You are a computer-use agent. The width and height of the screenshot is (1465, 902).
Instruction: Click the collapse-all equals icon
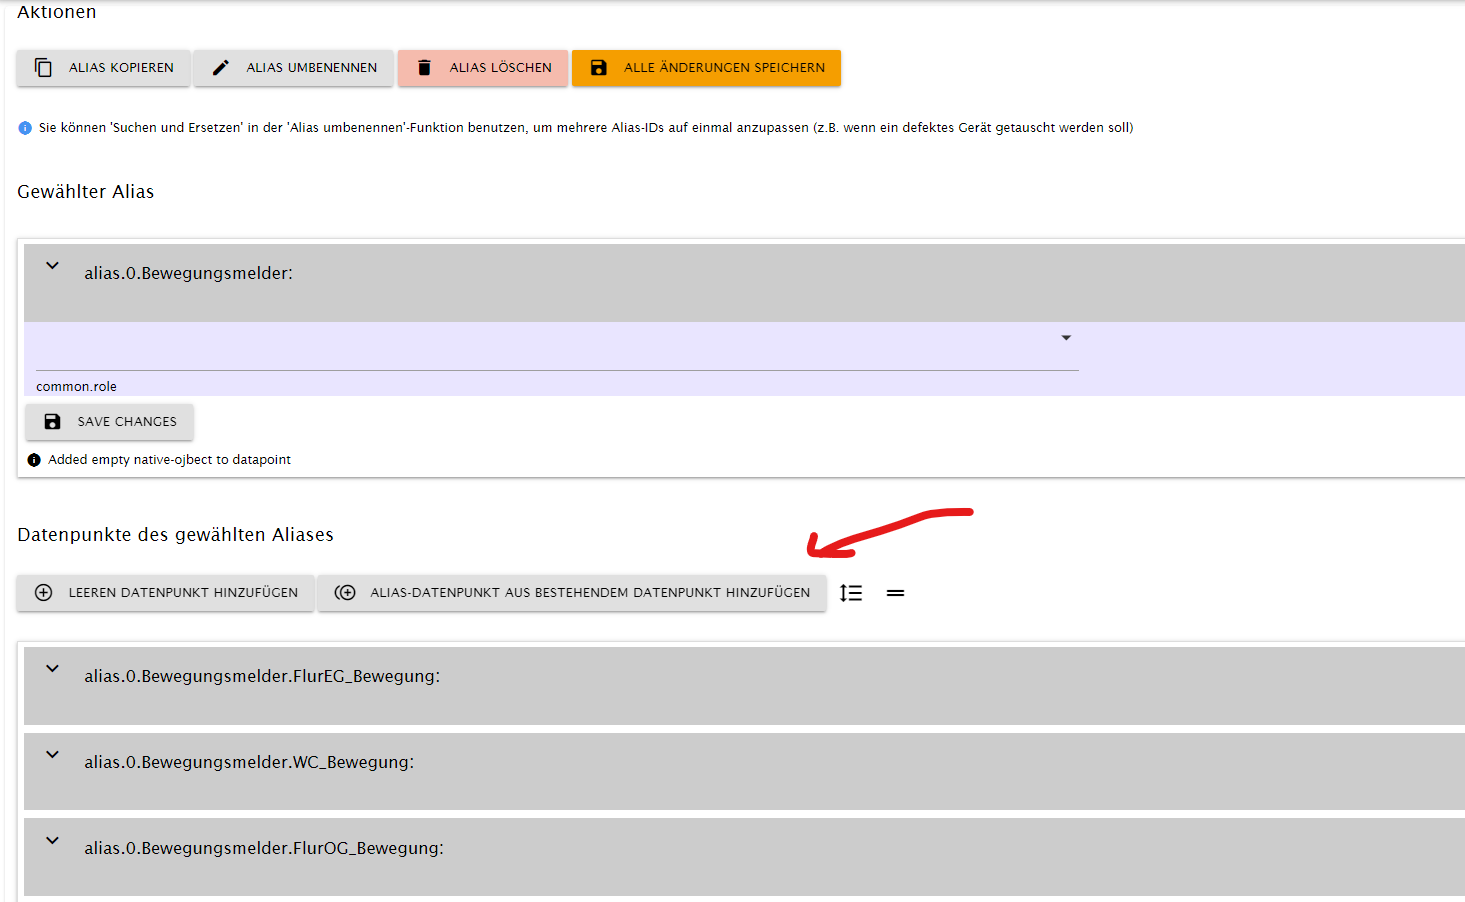pos(896,593)
